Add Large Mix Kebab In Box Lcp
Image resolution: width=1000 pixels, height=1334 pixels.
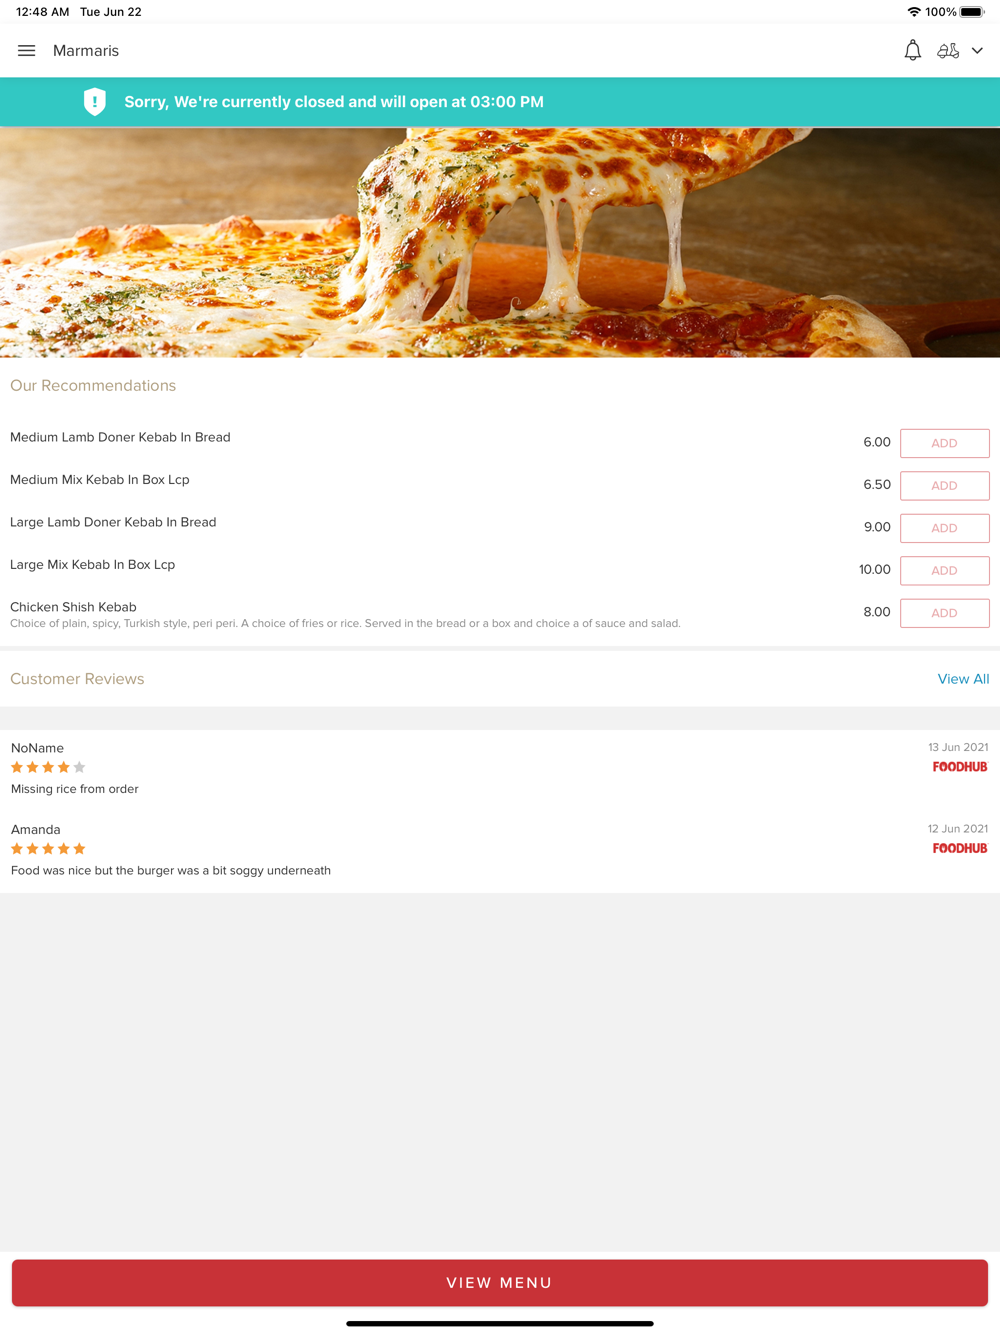click(x=944, y=571)
